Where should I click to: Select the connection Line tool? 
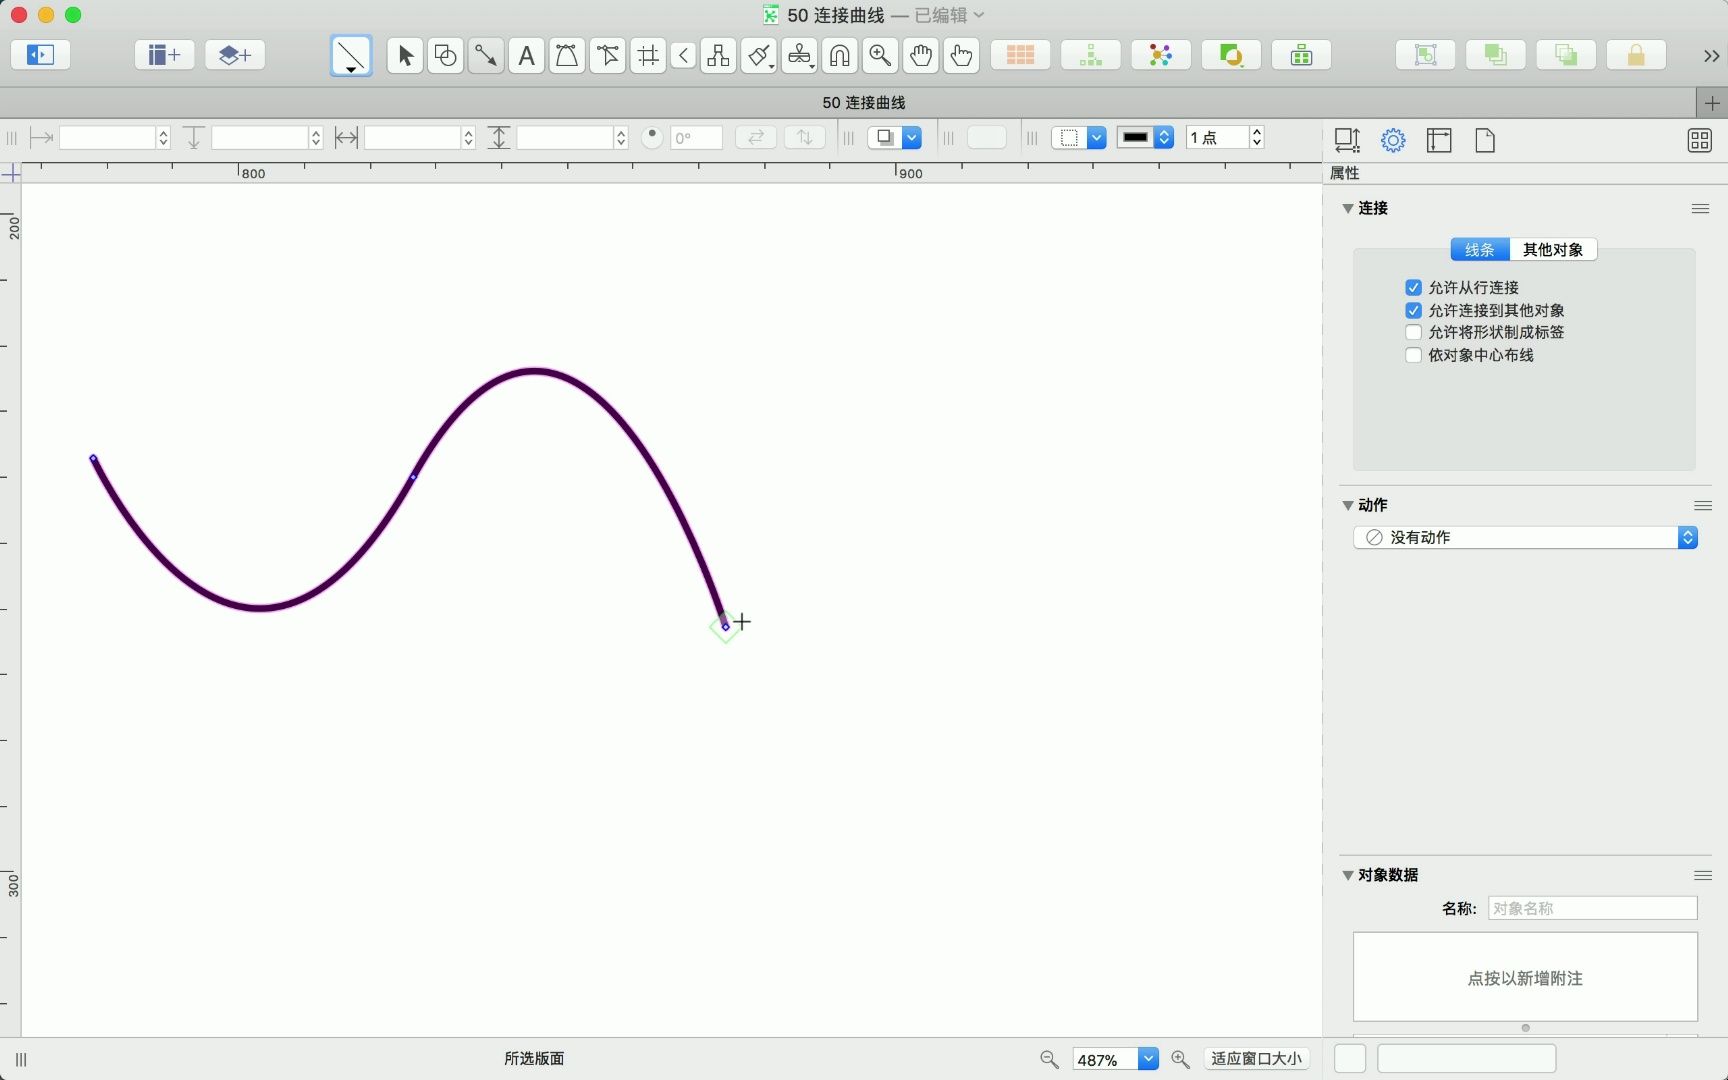pyautogui.click(x=486, y=56)
